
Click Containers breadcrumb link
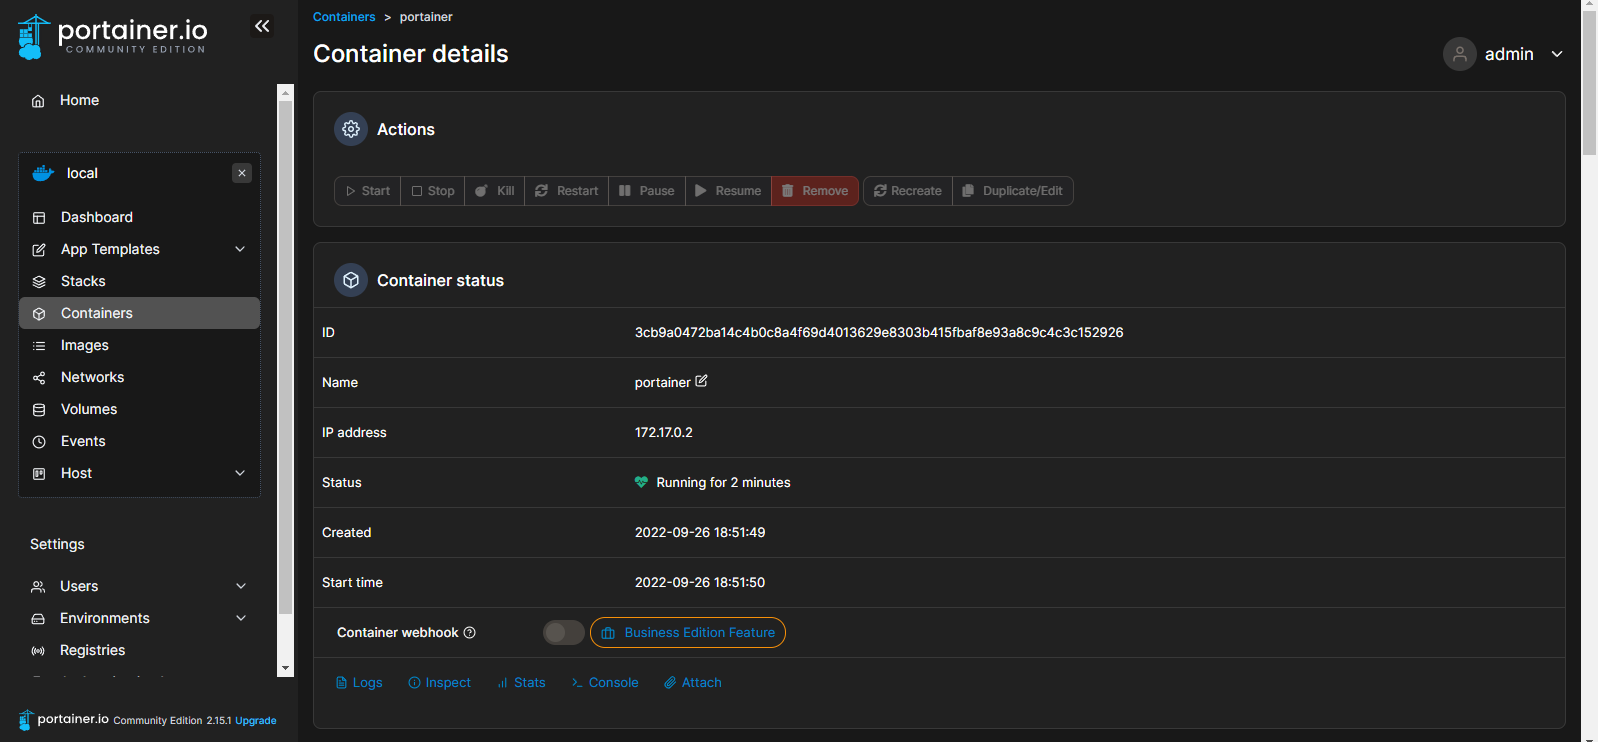tap(344, 17)
